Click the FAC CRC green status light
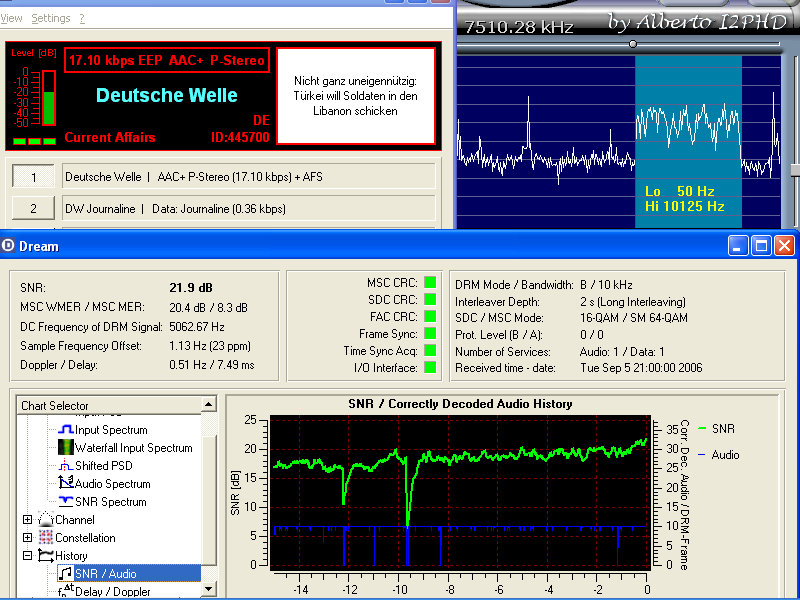800x600 pixels. (430, 316)
